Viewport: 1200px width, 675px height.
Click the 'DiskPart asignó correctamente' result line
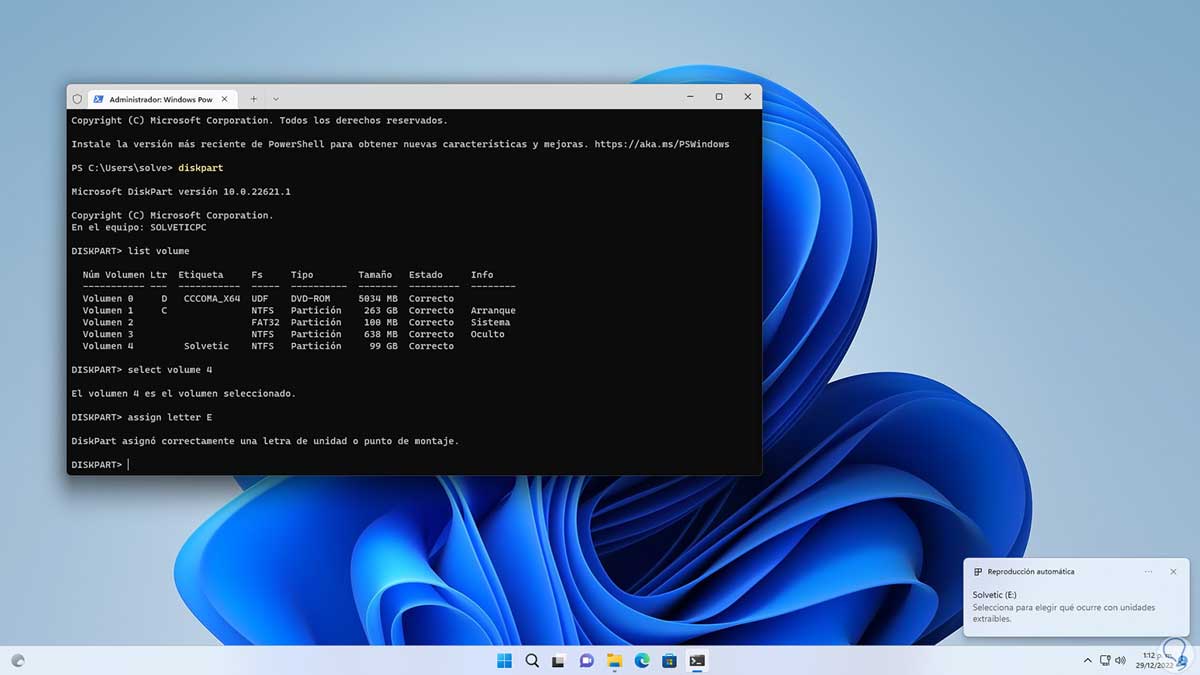(x=265, y=441)
